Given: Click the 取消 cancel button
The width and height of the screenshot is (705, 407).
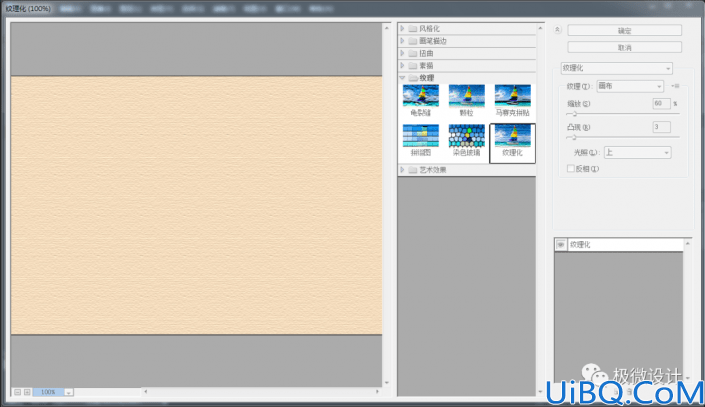Looking at the screenshot, I should (x=625, y=47).
